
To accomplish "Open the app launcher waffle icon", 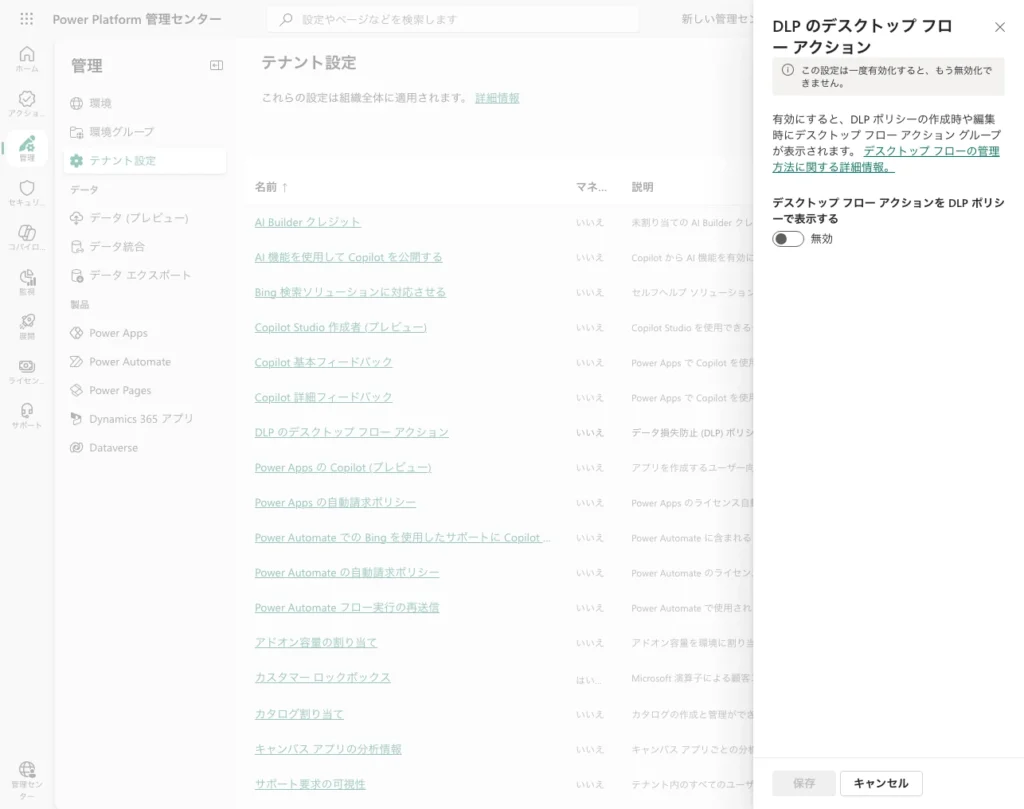I will coord(26,19).
